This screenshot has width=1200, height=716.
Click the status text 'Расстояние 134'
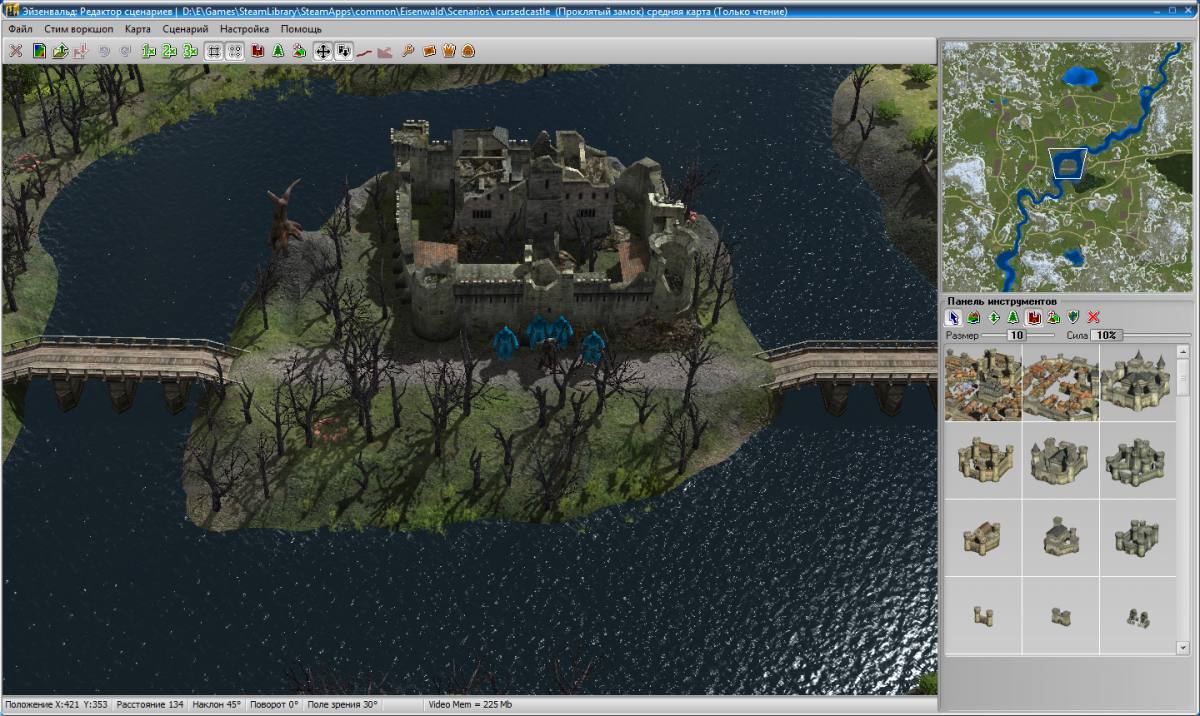(150, 704)
